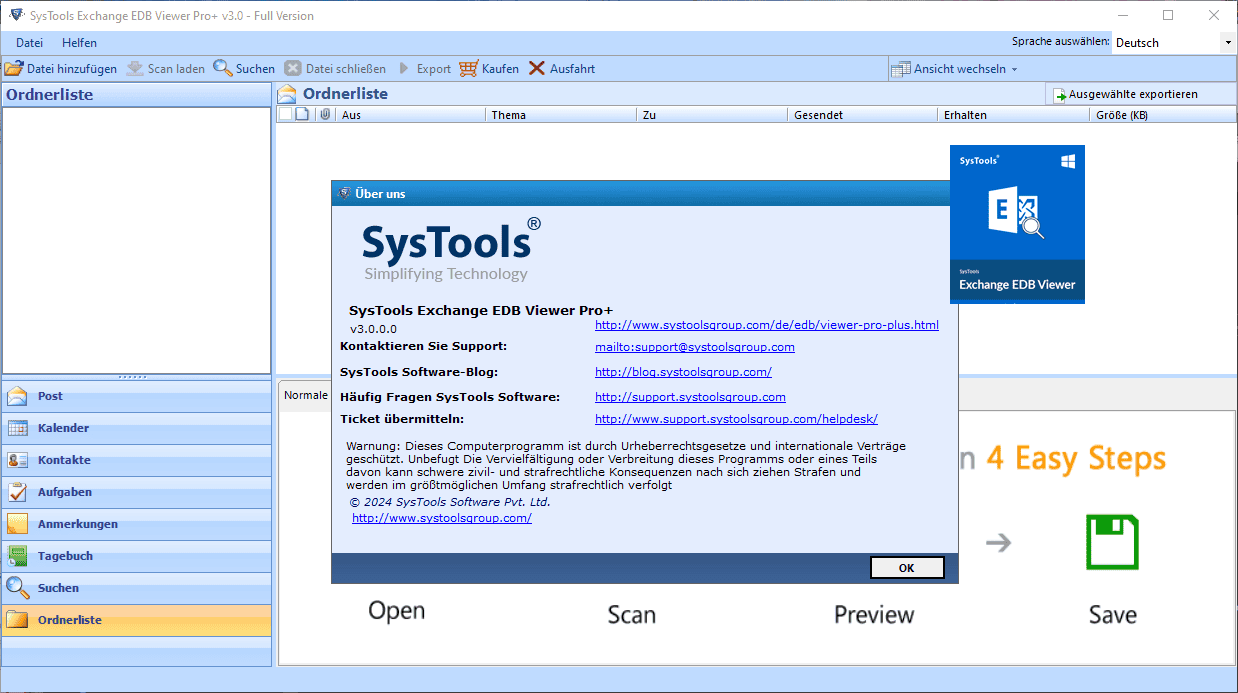Screen dimensions: 1238x693
Task: Open the viewer-pro-plus.html product link
Action: point(767,325)
